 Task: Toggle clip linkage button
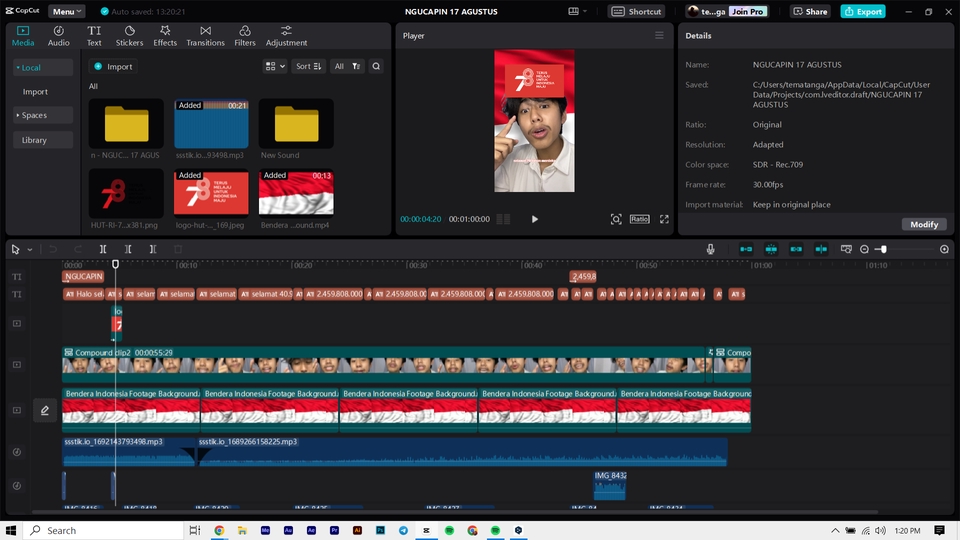pyautogui.click(x=796, y=249)
